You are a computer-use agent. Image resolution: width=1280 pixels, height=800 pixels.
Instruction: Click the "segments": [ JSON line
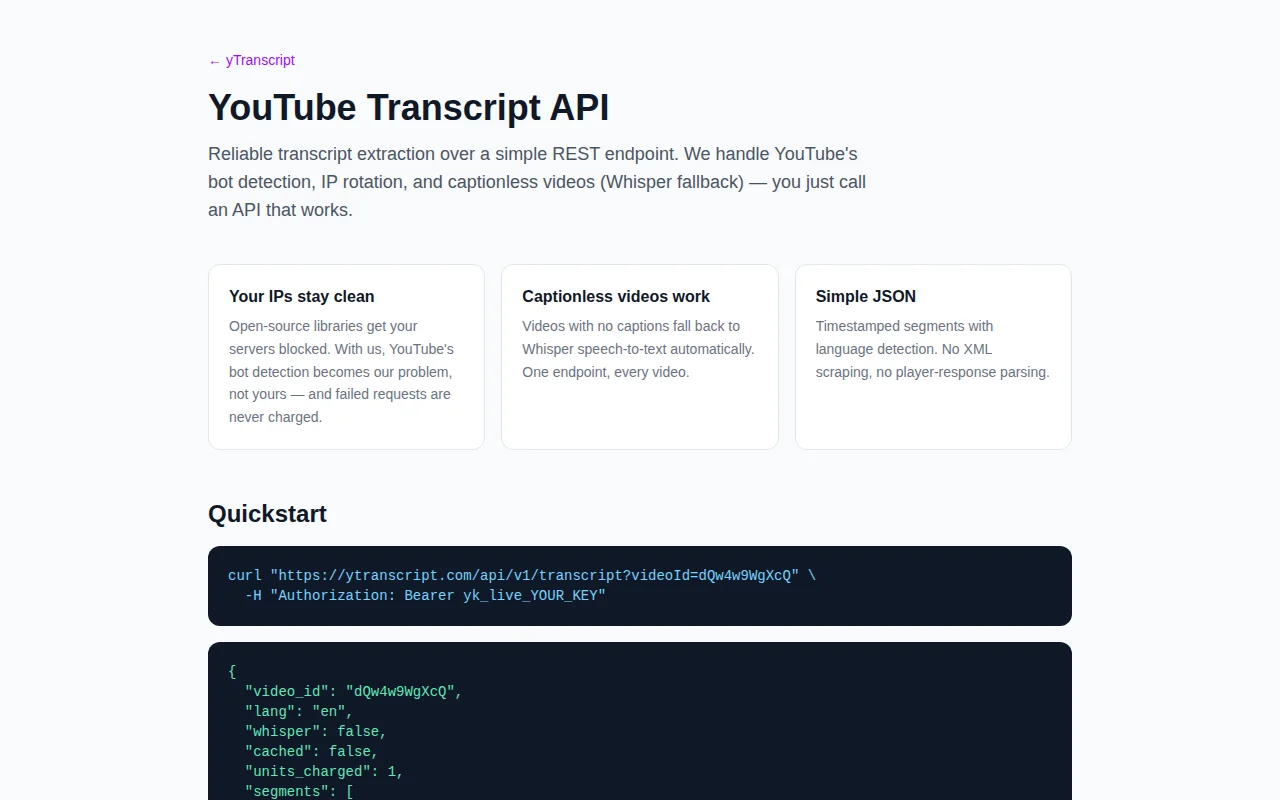[299, 791]
